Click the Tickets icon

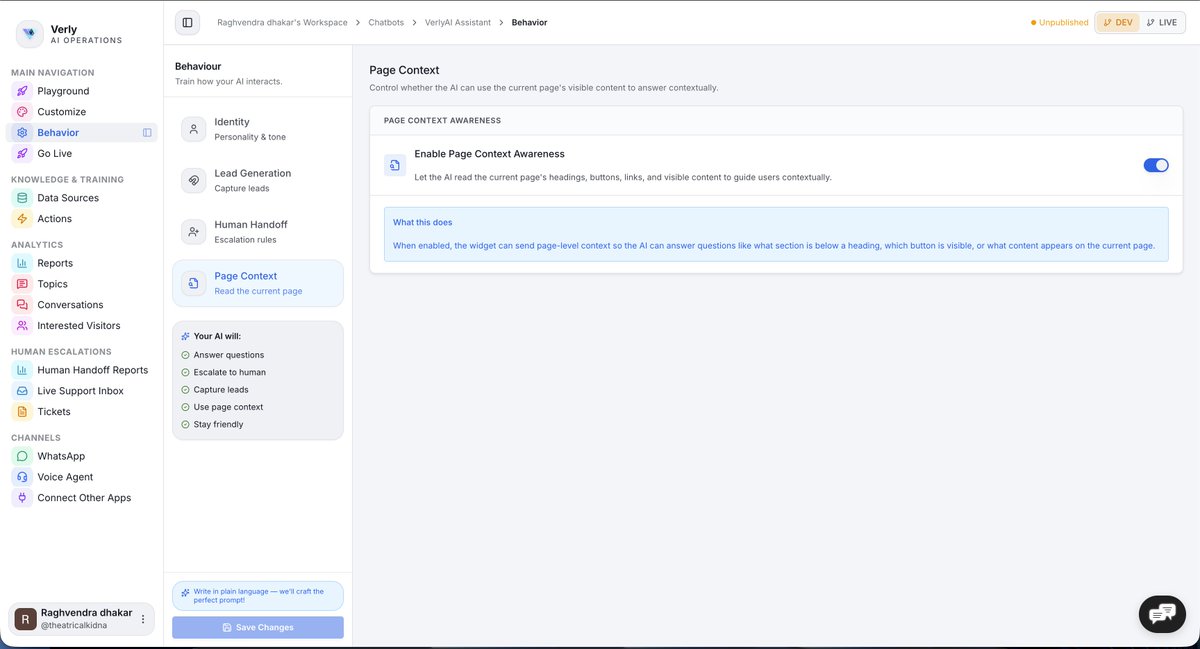coord(21,411)
